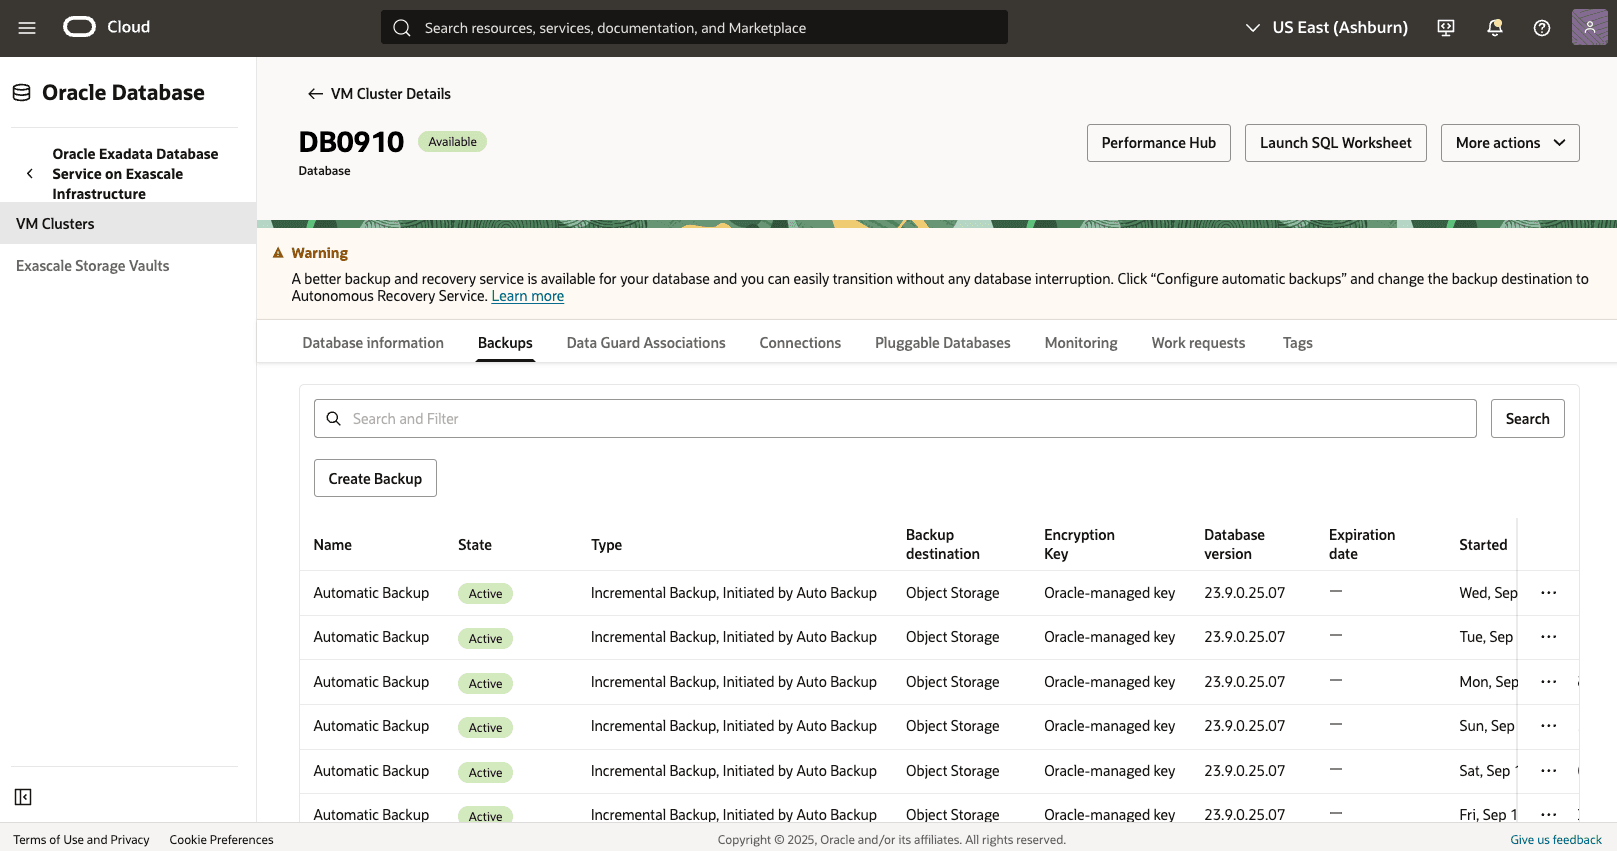
Task: Open VM Cluster Details breadcrumb link
Action: coord(391,94)
